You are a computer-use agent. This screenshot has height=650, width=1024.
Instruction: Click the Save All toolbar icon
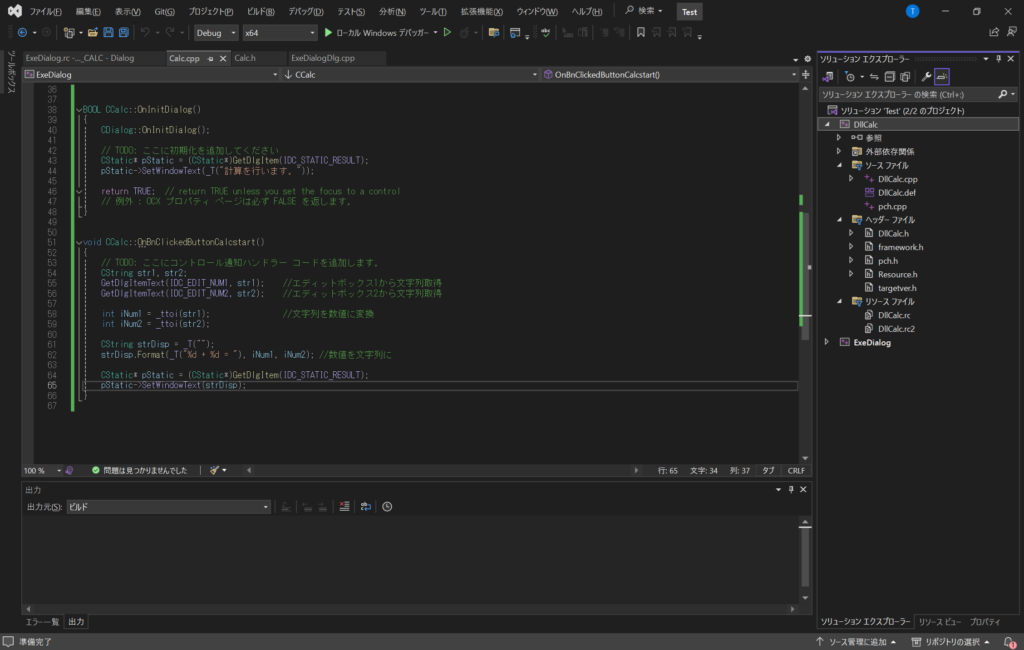click(x=123, y=33)
